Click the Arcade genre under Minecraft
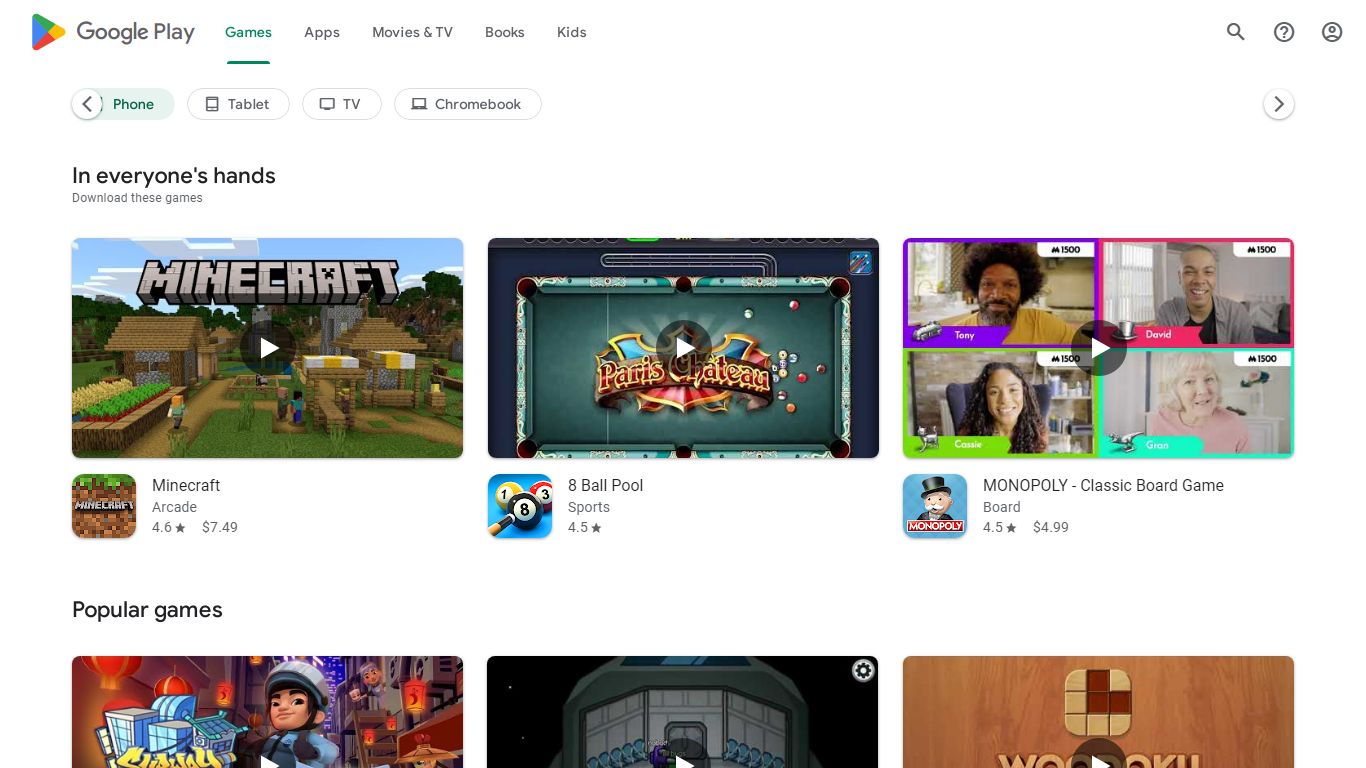Viewport: 1366px width, 768px height. point(174,507)
